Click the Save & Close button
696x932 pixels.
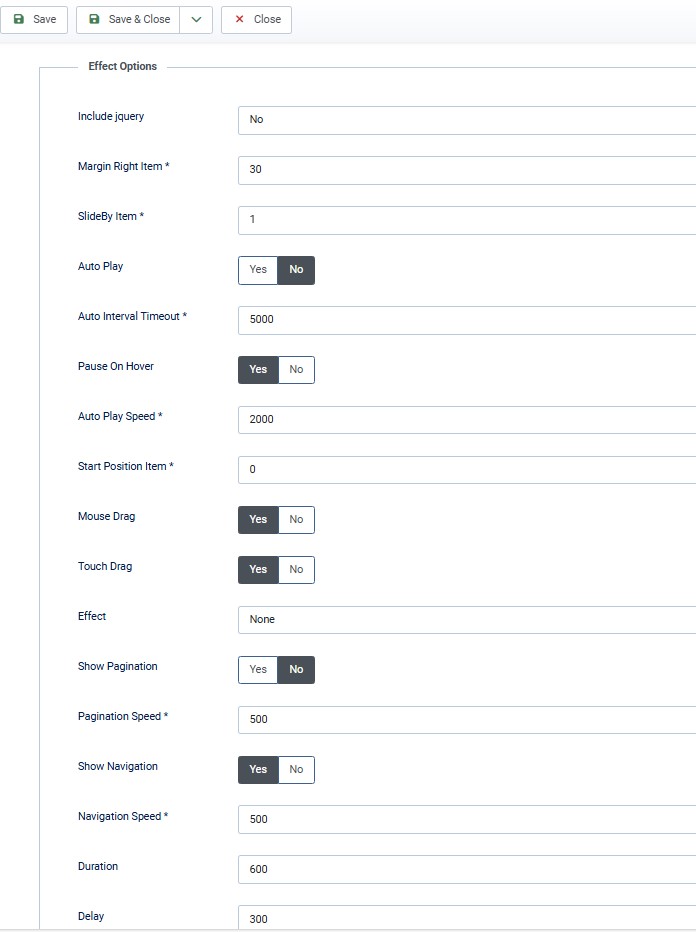tap(129, 19)
